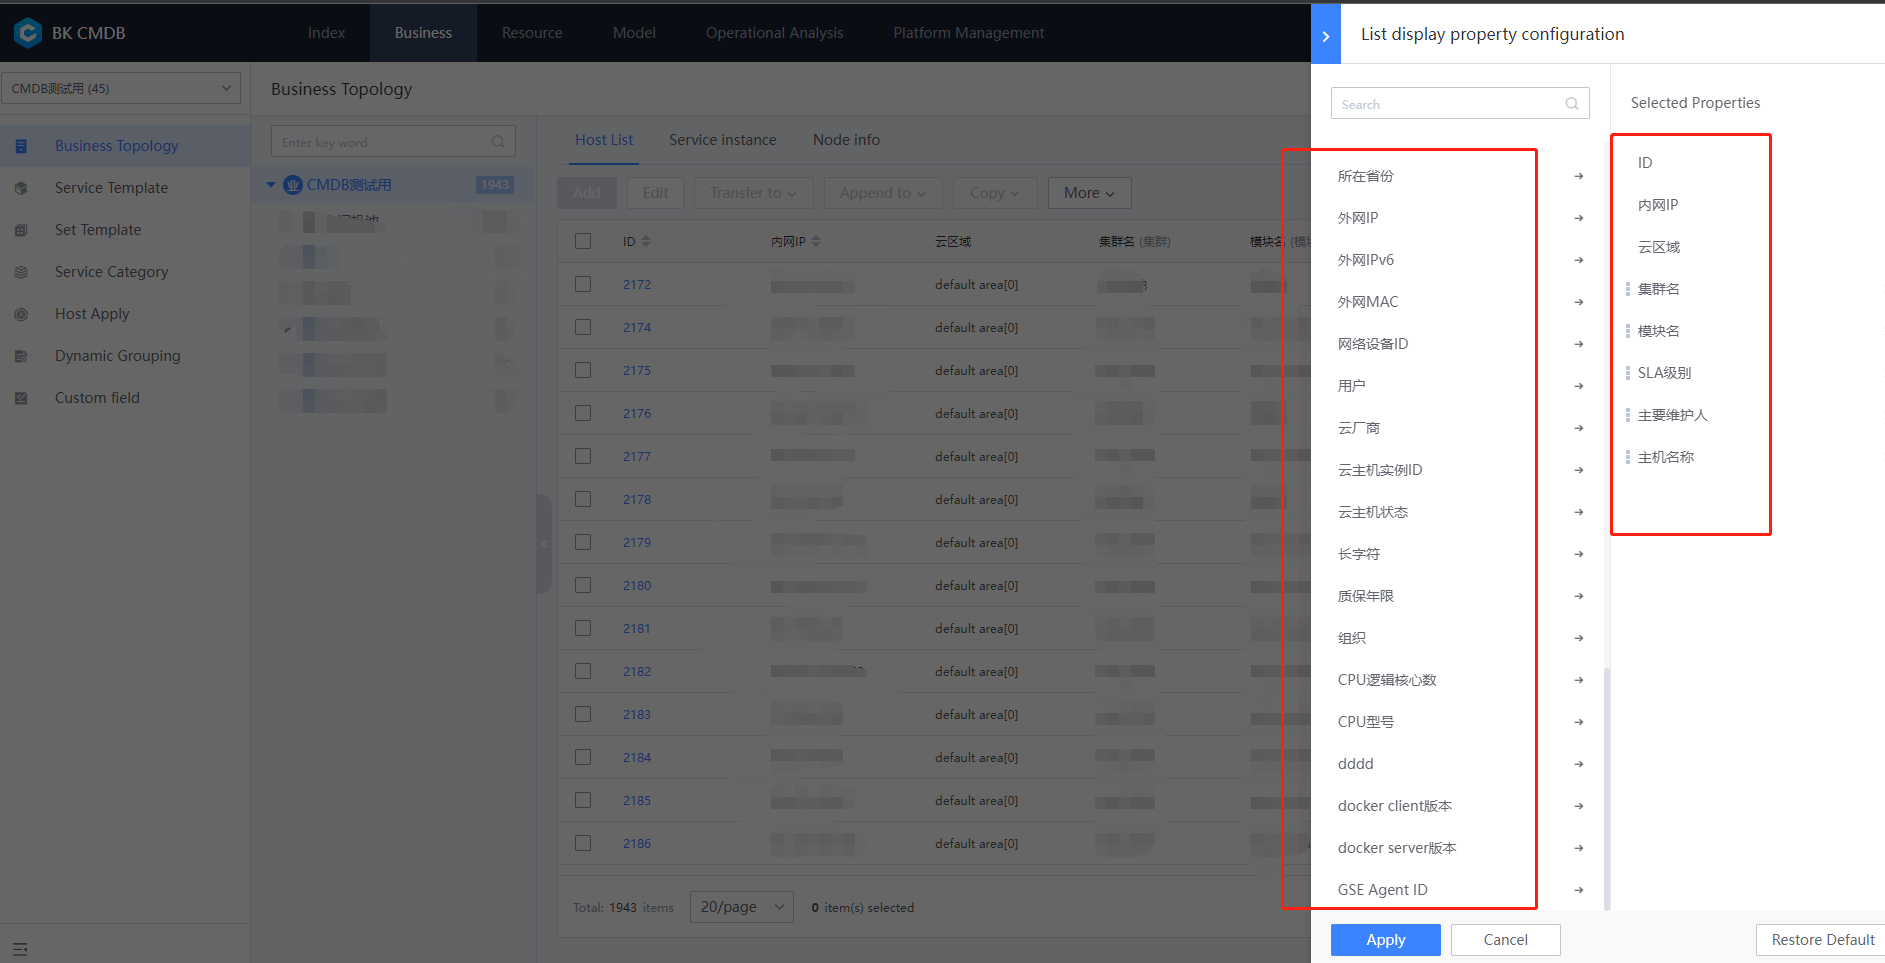Check the row checkbox beside host 2186
This screenshot has height=963, width=1885.
point(583,842)
